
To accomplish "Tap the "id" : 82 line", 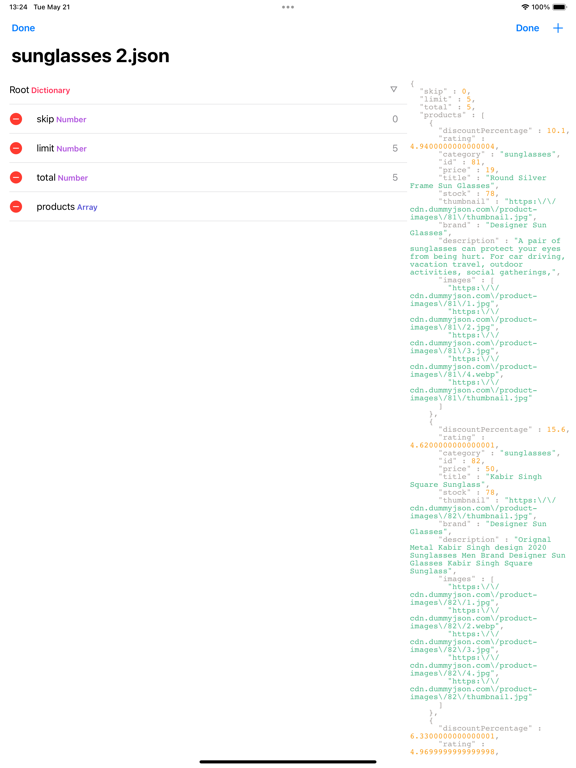I will (461, 461).
